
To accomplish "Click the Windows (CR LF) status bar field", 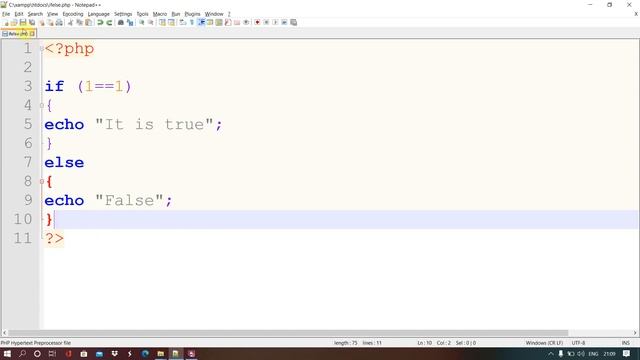I will 544,343.
